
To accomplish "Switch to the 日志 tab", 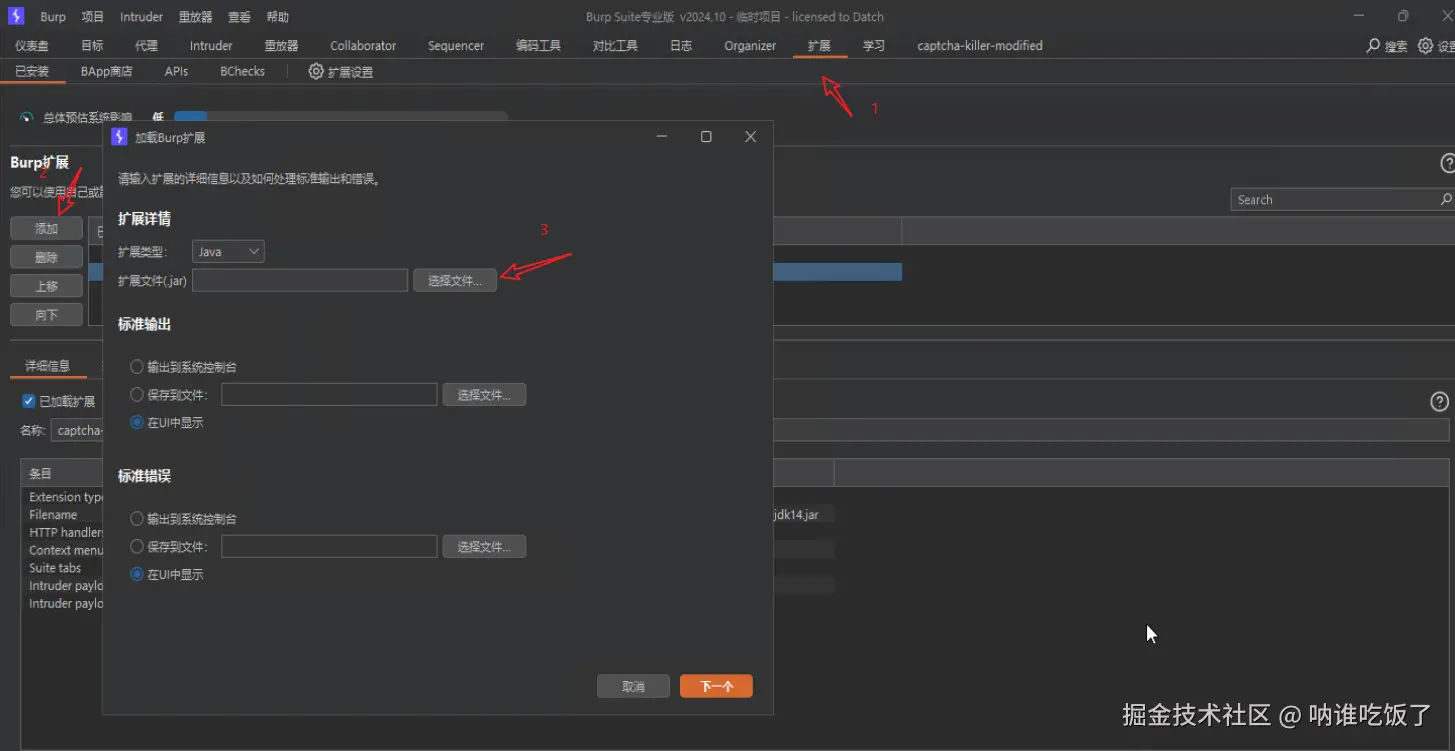I will pyautogui.click(x=681, y=46).
